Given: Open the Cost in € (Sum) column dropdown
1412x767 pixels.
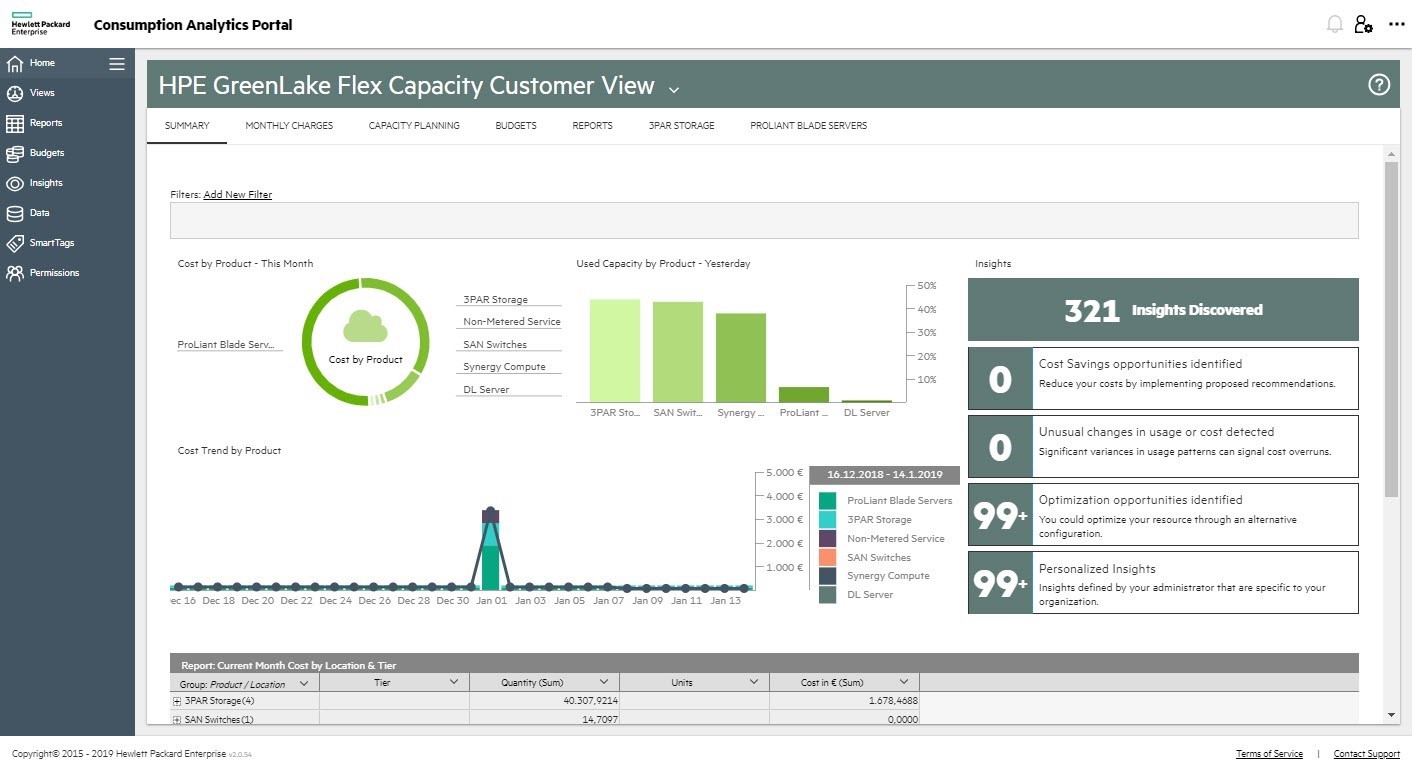Looking at the screenshot, I should (903, 682).
